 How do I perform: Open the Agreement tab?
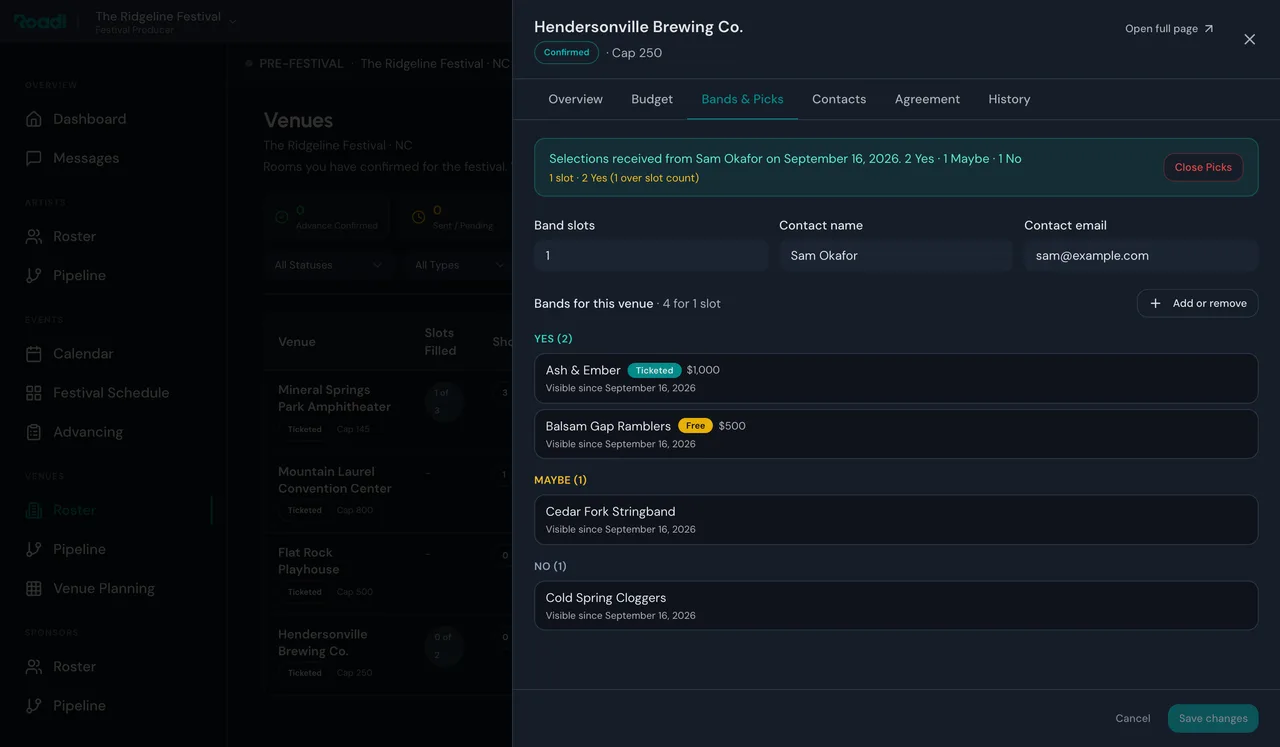click(927, 99)
